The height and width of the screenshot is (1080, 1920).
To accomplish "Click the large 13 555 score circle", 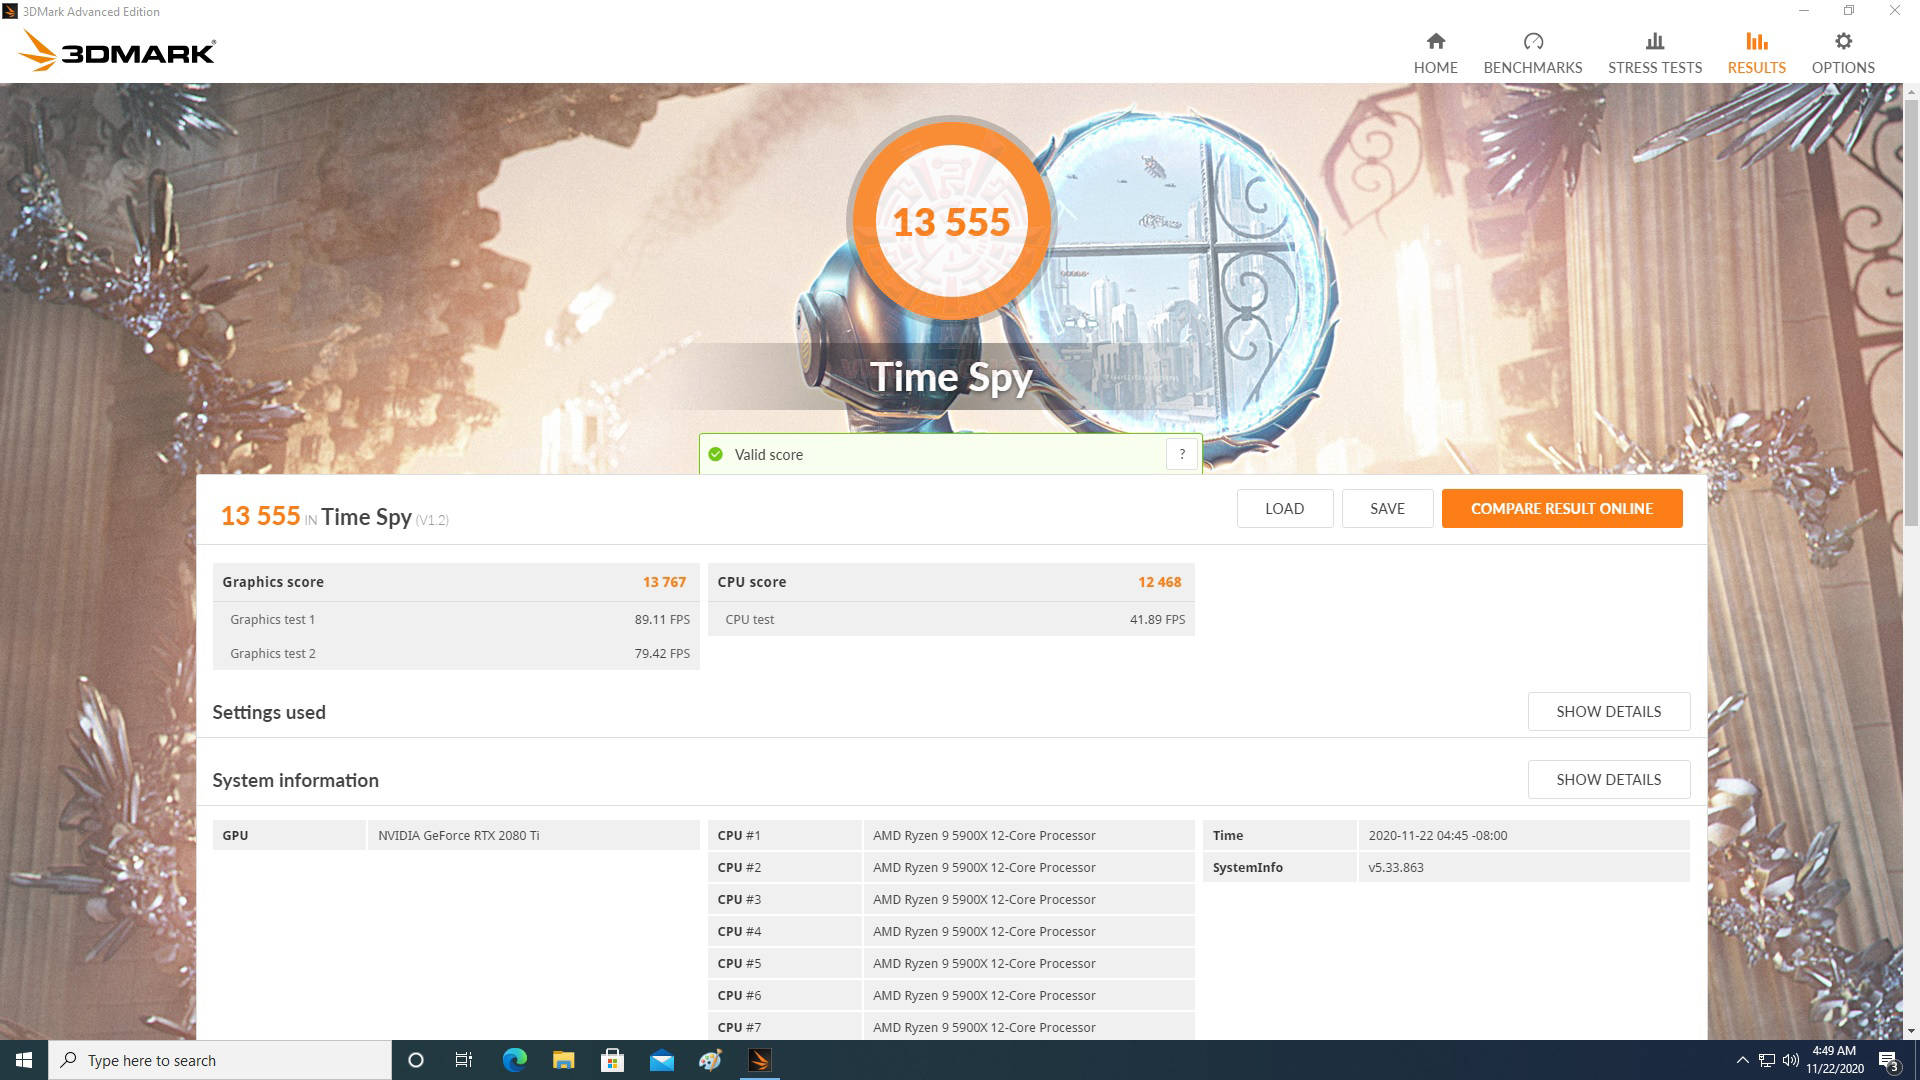I will point(951,220).
